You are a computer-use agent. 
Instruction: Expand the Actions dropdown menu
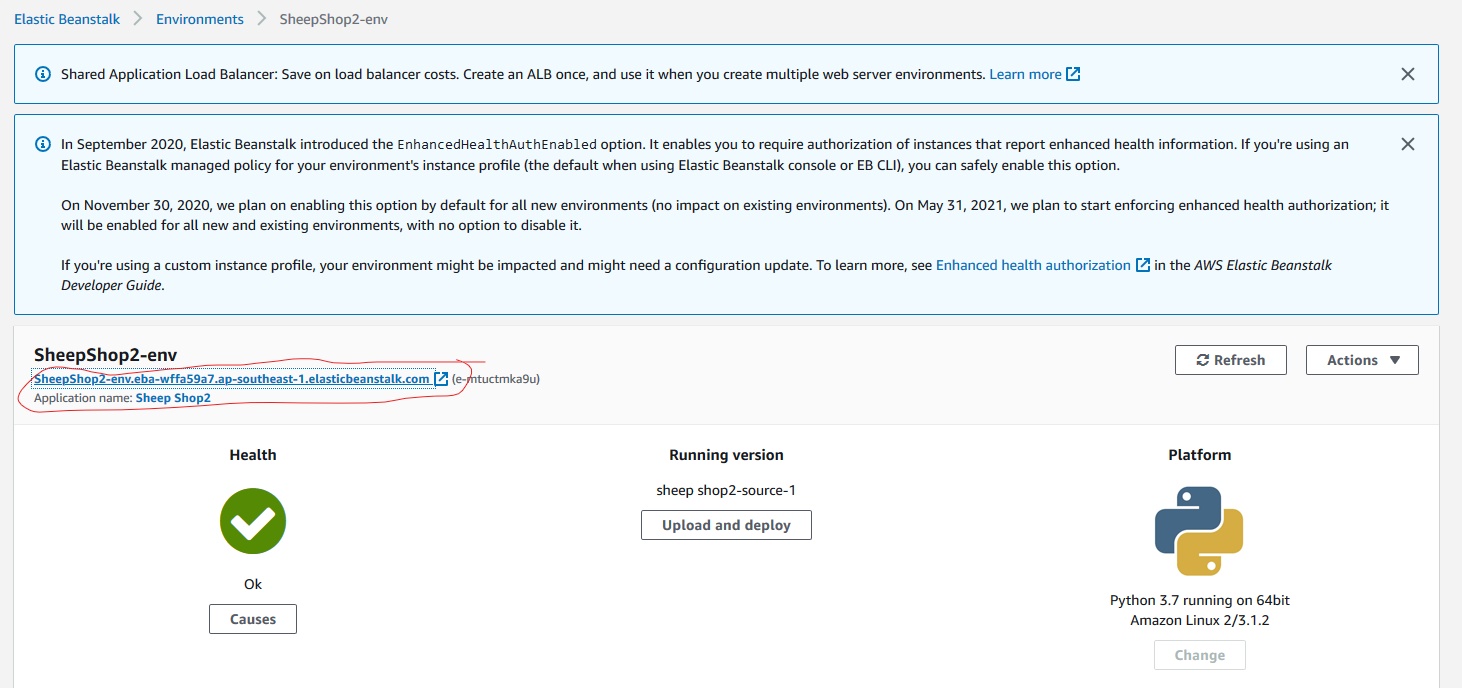pos(1361,360)
